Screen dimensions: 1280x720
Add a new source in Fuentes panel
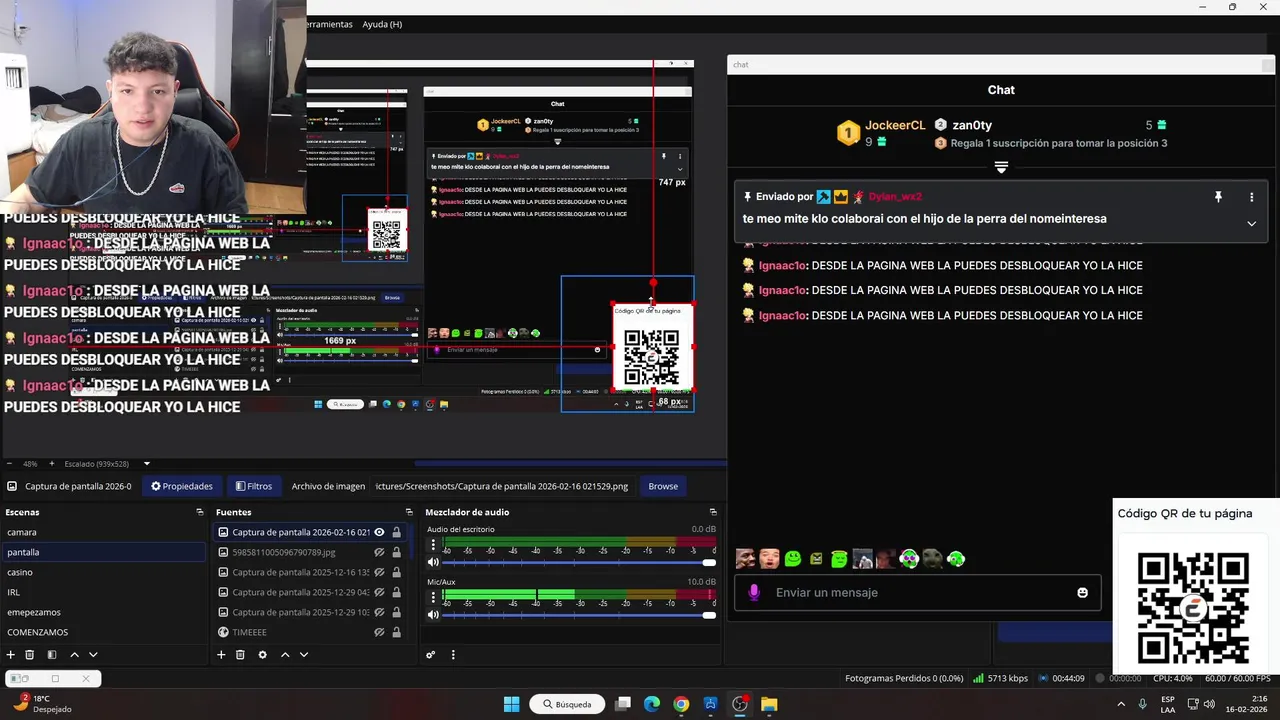221,655
